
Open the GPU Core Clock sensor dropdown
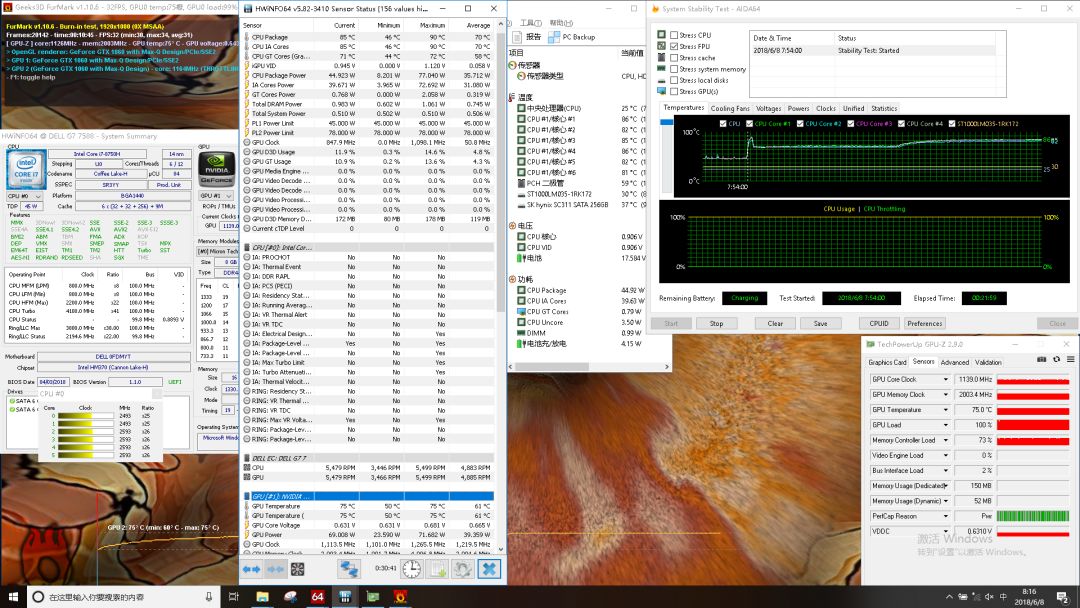point(946,380)
